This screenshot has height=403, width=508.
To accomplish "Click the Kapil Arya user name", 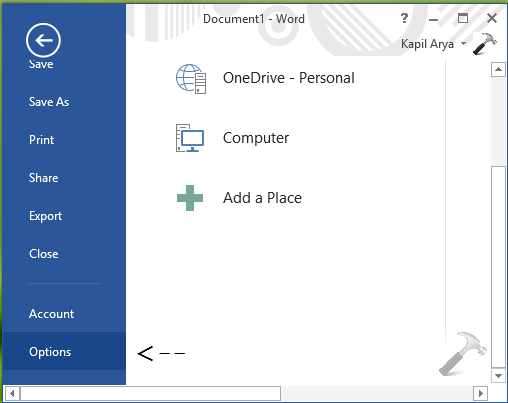I will pos(427,44).
